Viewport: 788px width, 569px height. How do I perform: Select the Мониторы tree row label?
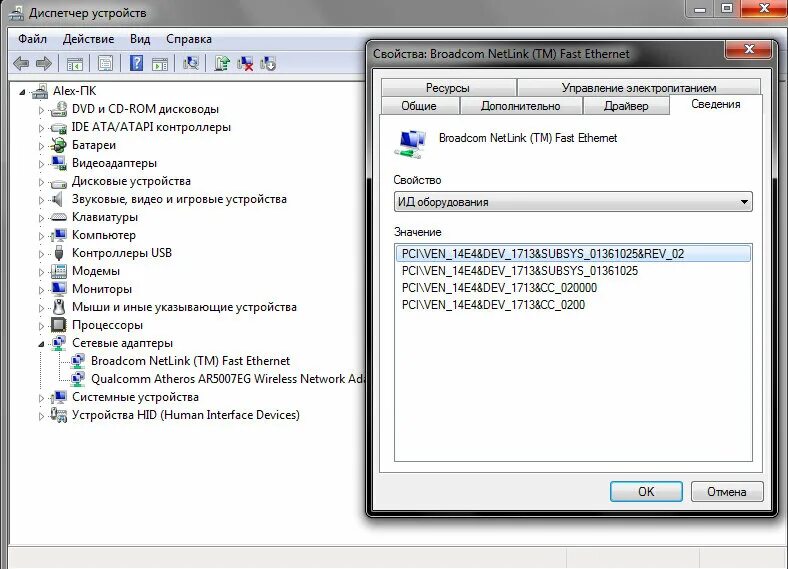102,289
